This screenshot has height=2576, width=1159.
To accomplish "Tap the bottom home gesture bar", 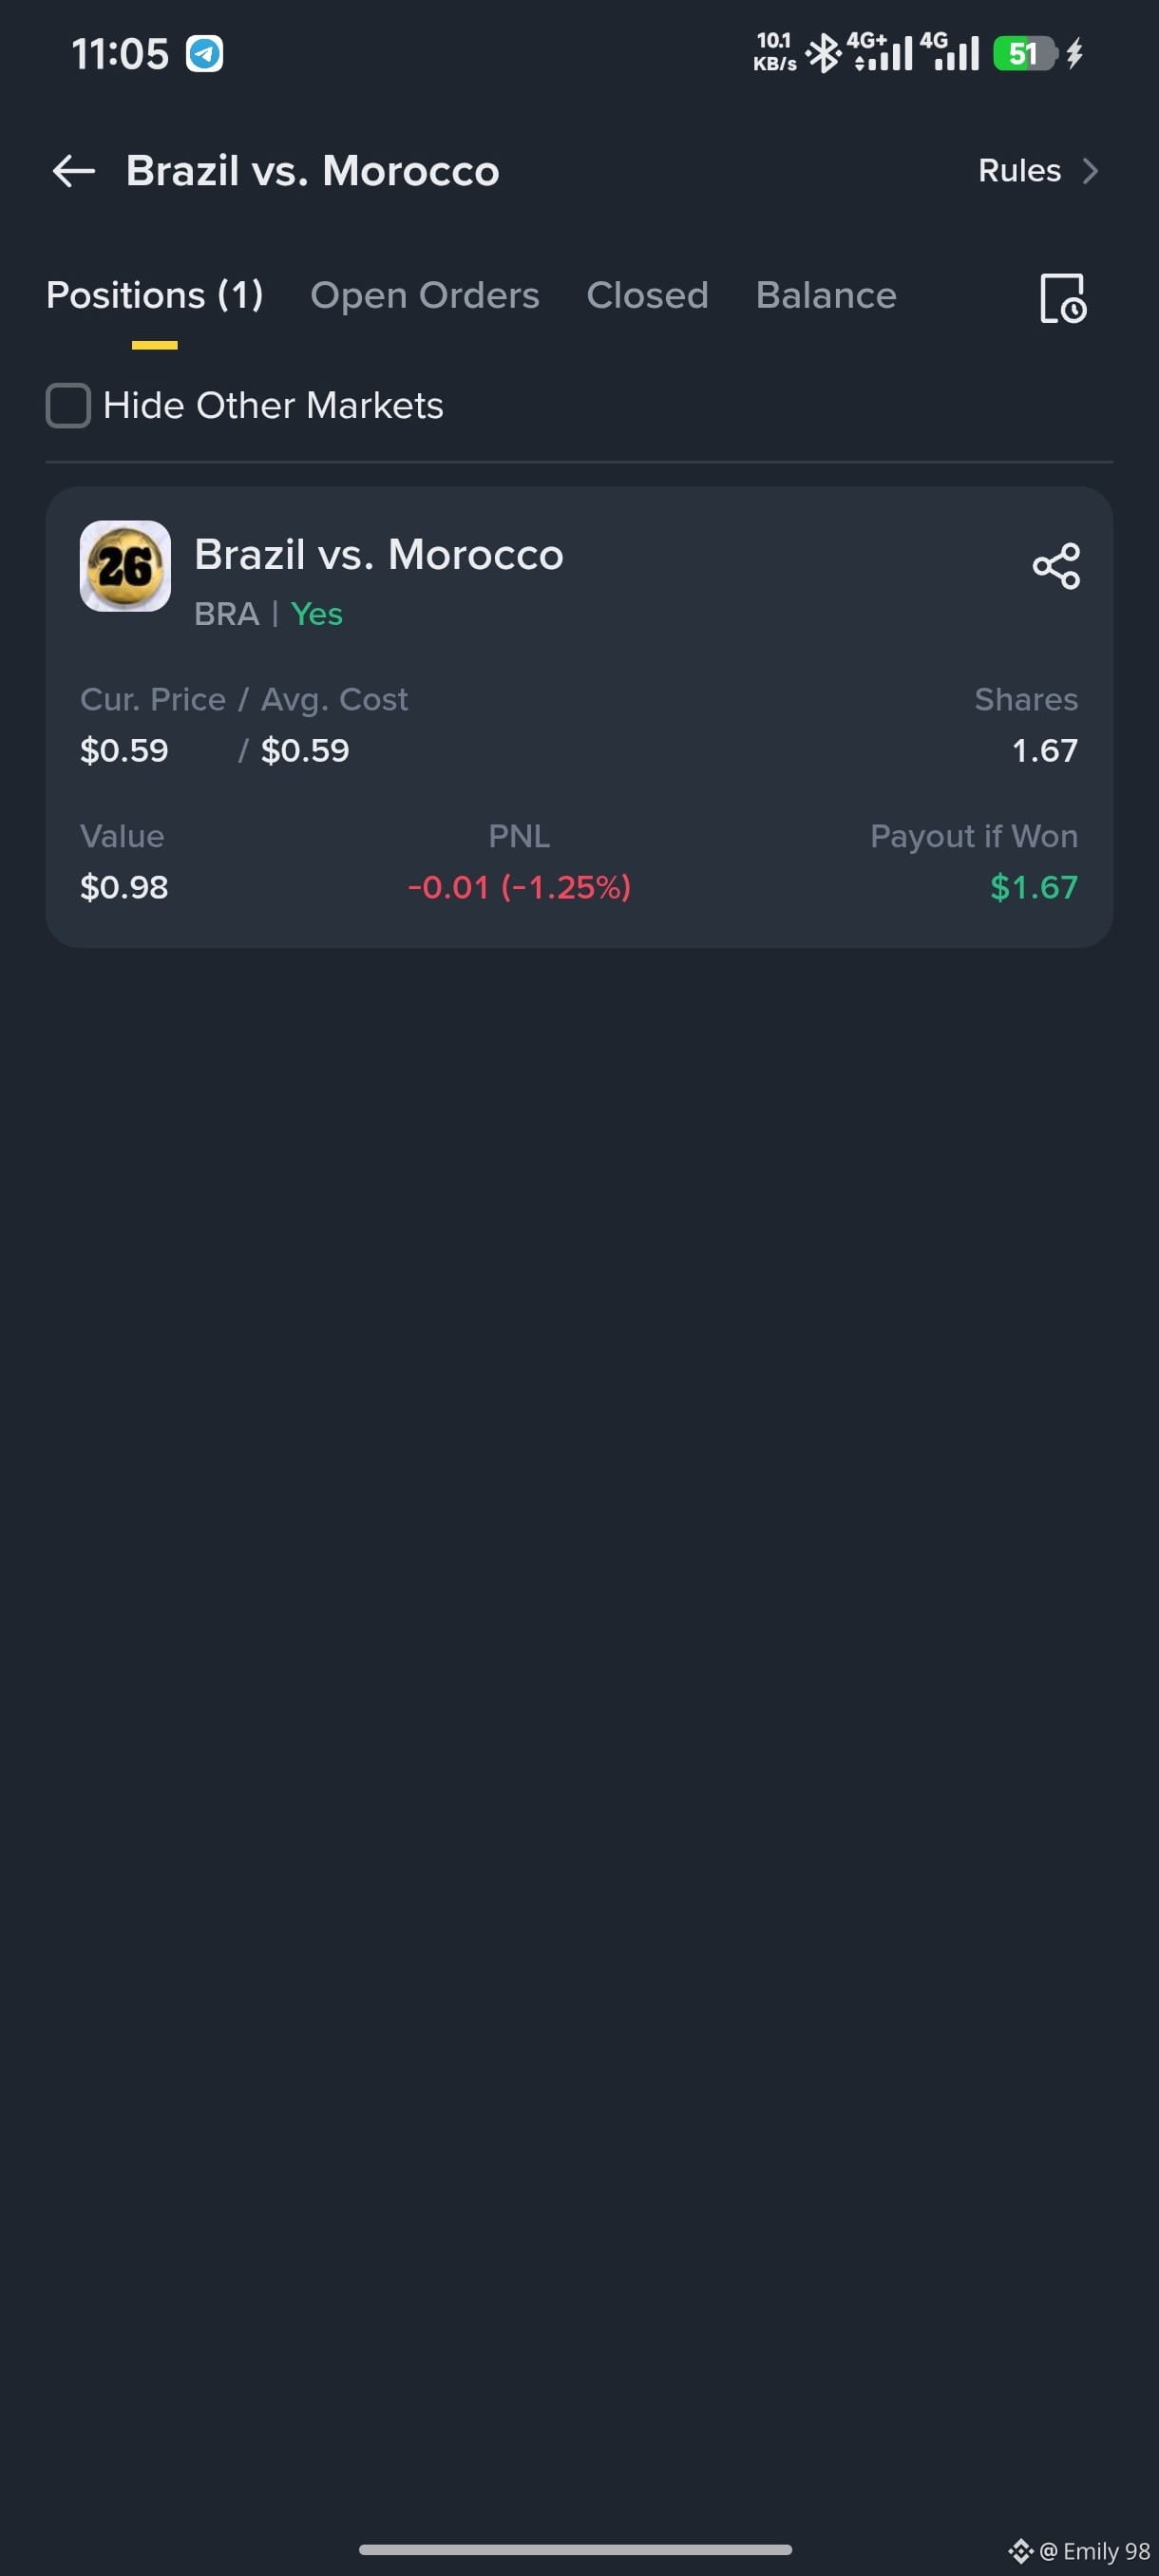I will point(575,2549).
